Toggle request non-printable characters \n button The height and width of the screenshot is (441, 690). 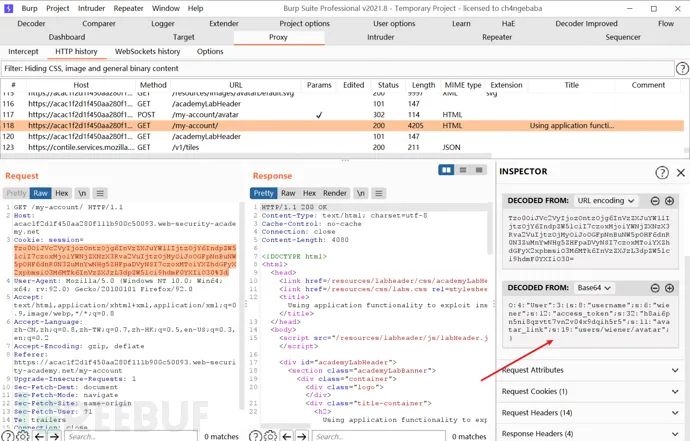click(82, 193)
